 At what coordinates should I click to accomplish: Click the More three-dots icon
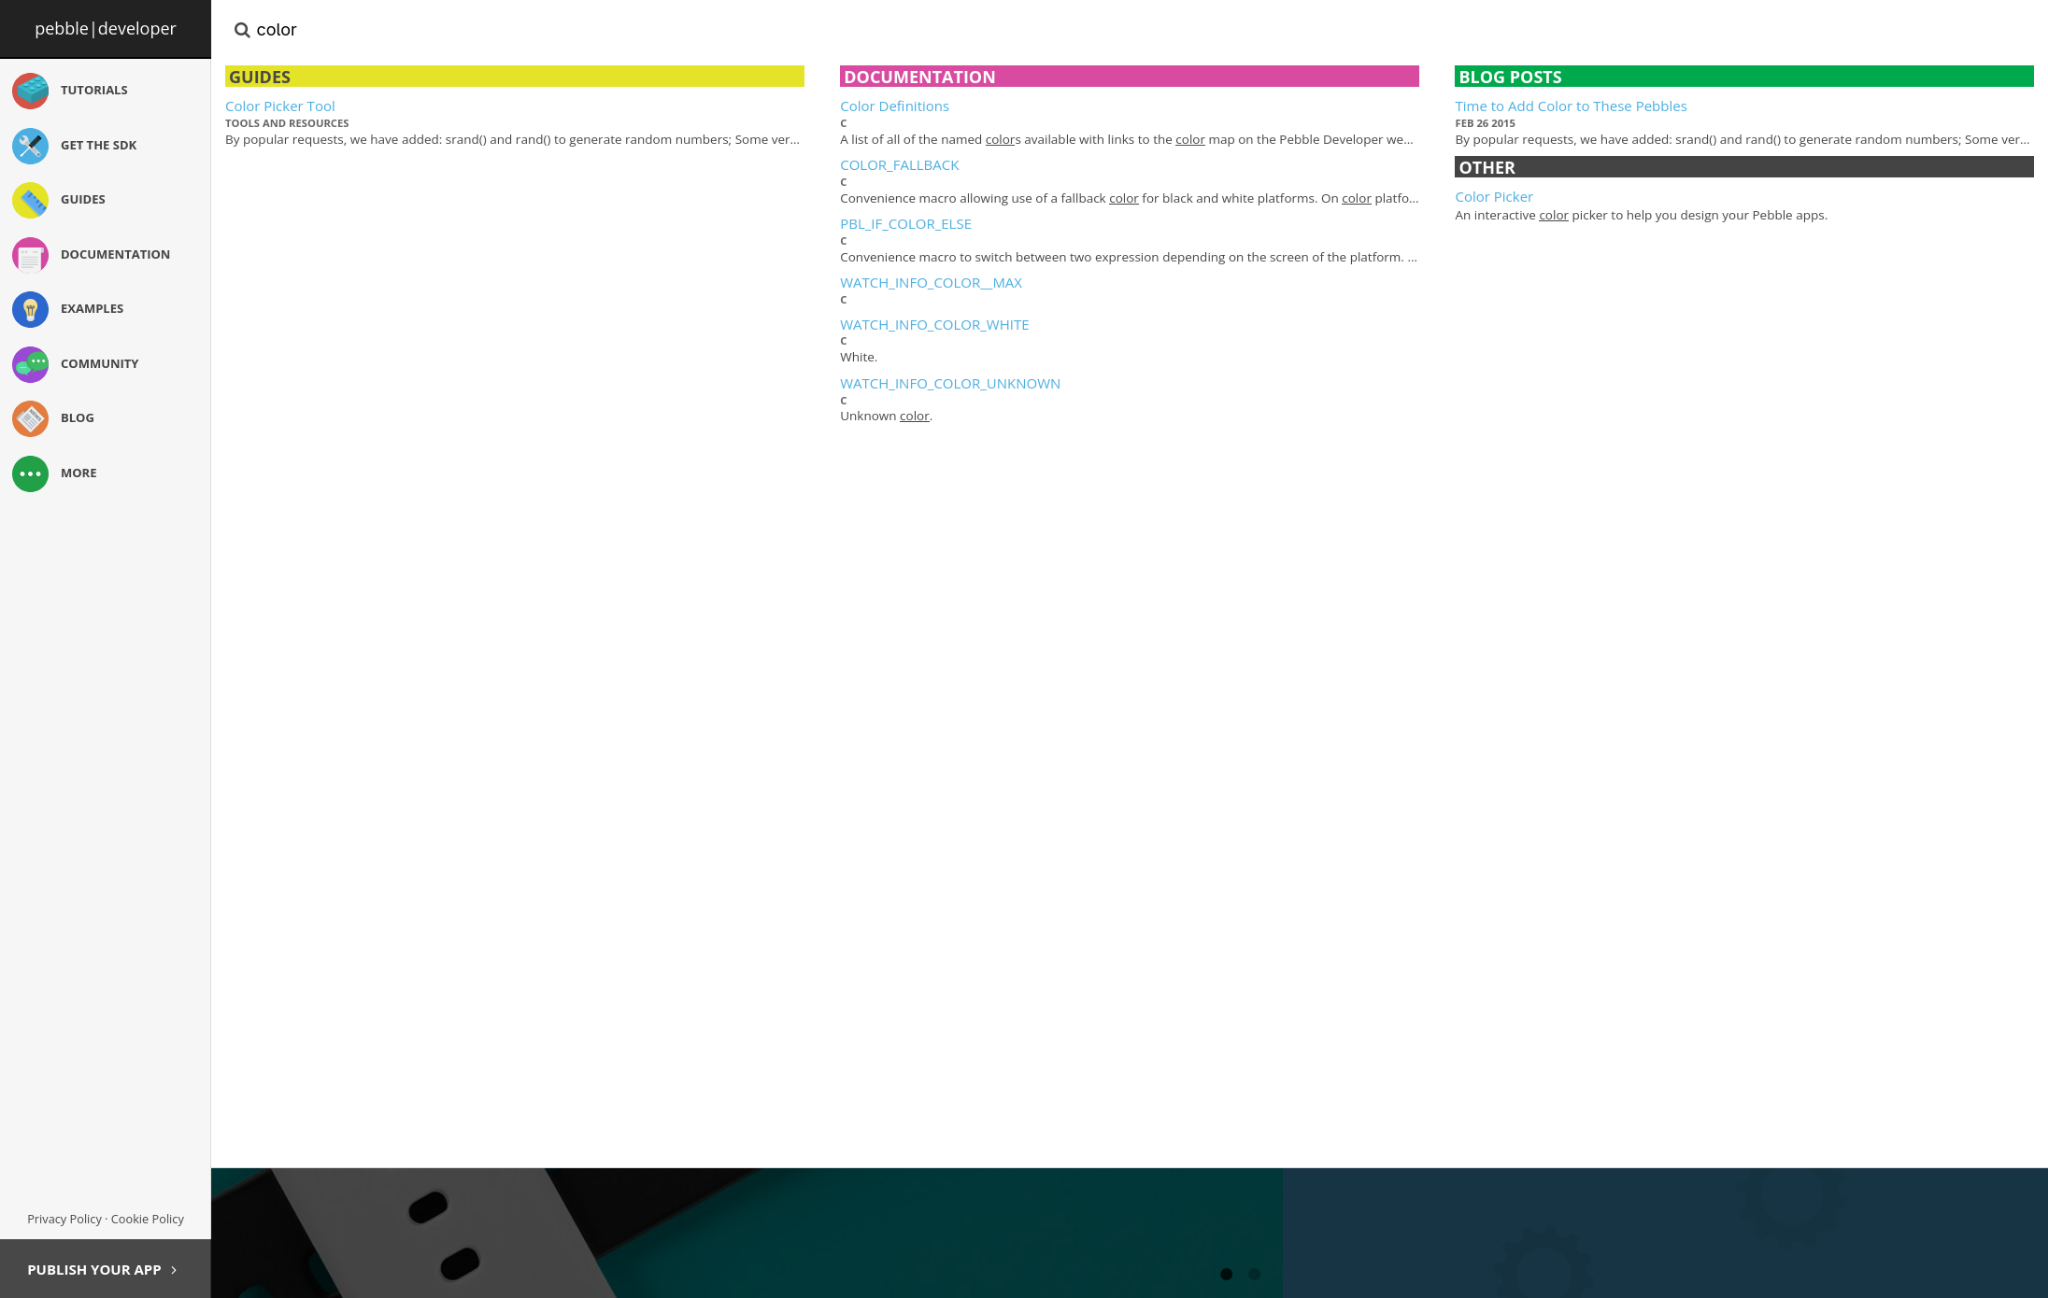pos(30,473)
